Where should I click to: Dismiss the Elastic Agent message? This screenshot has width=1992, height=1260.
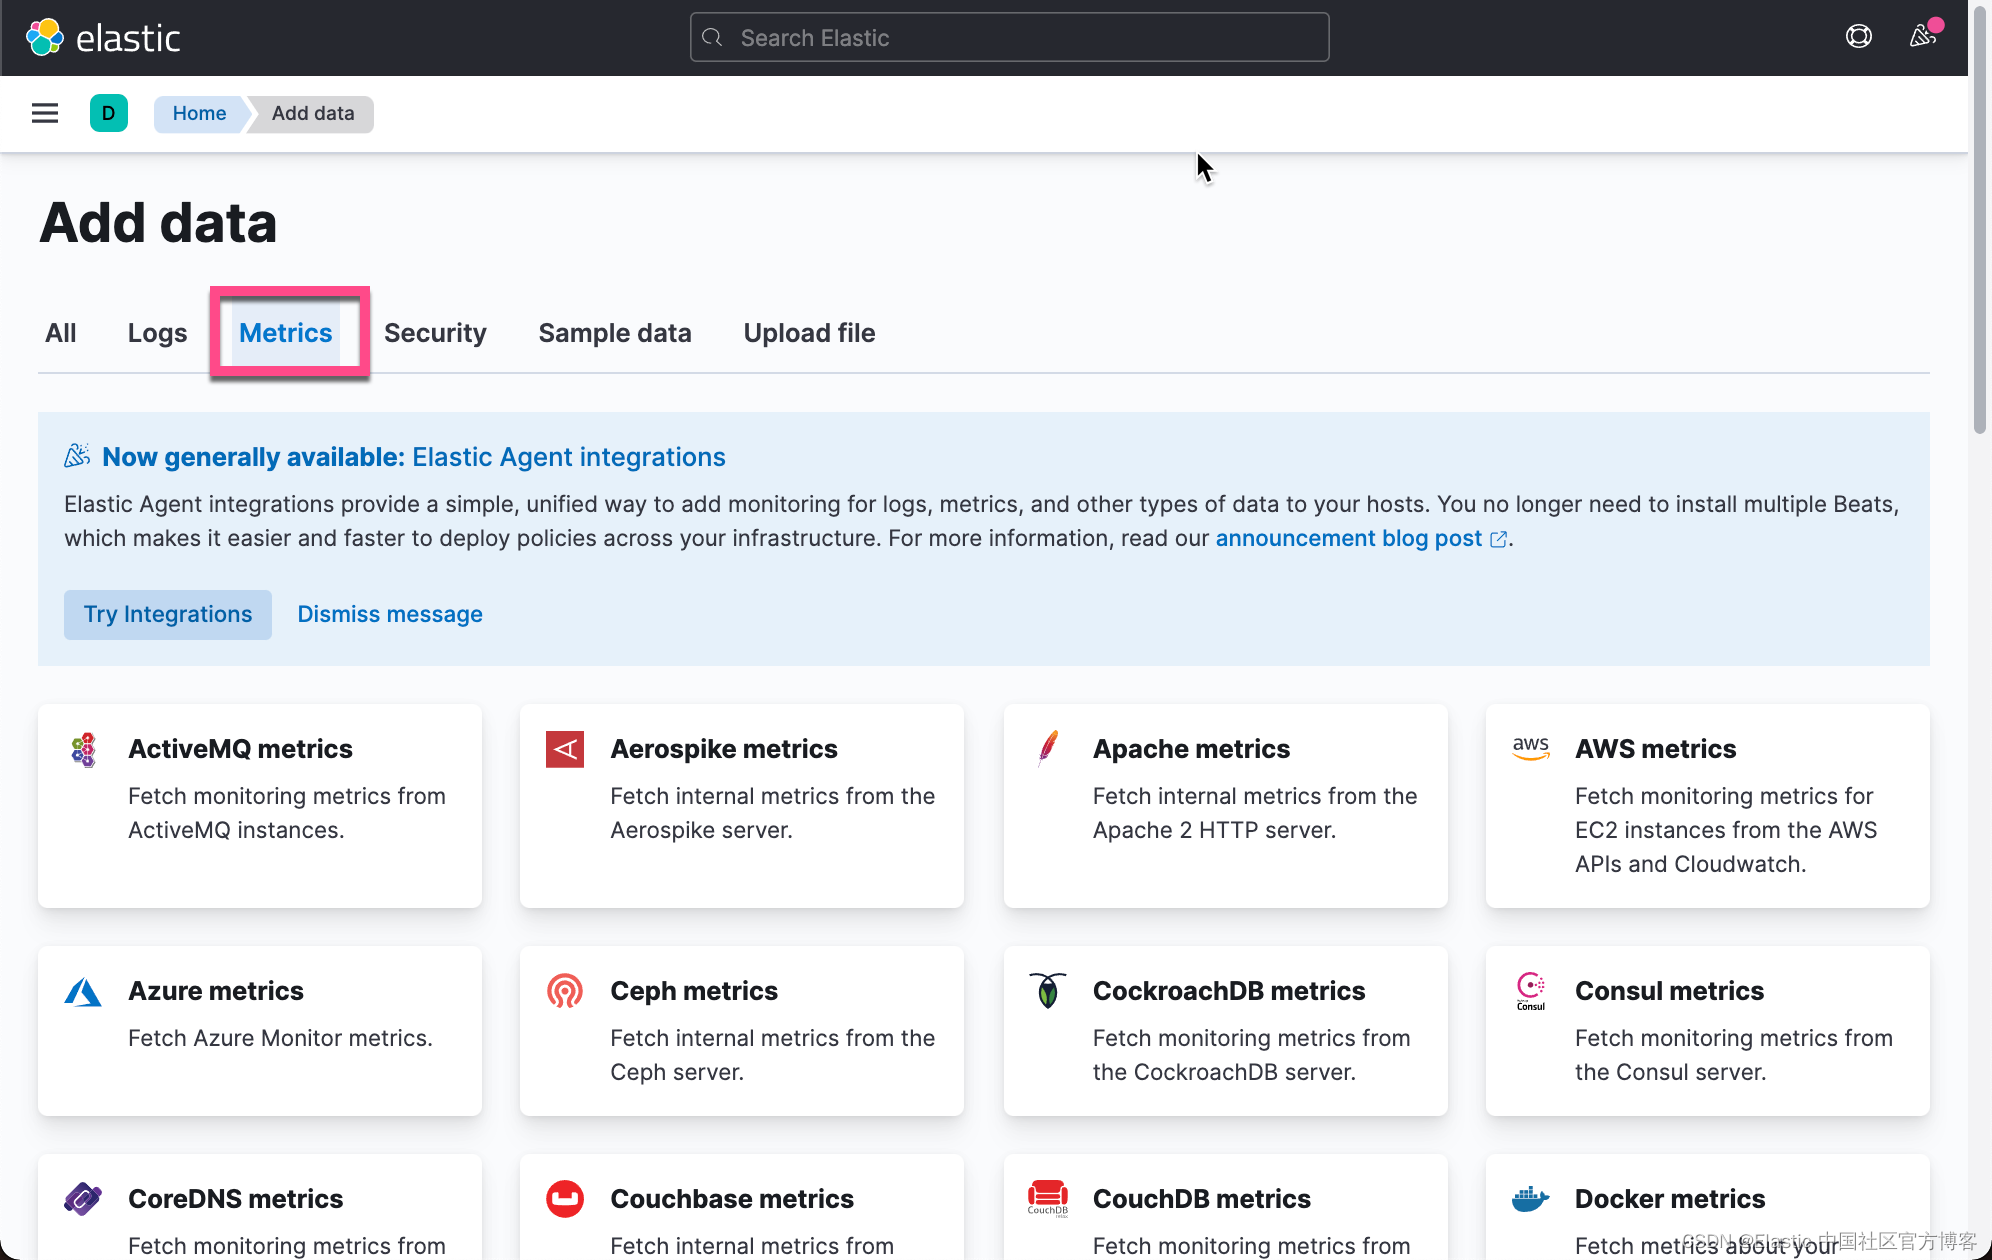tap(390, 614)
